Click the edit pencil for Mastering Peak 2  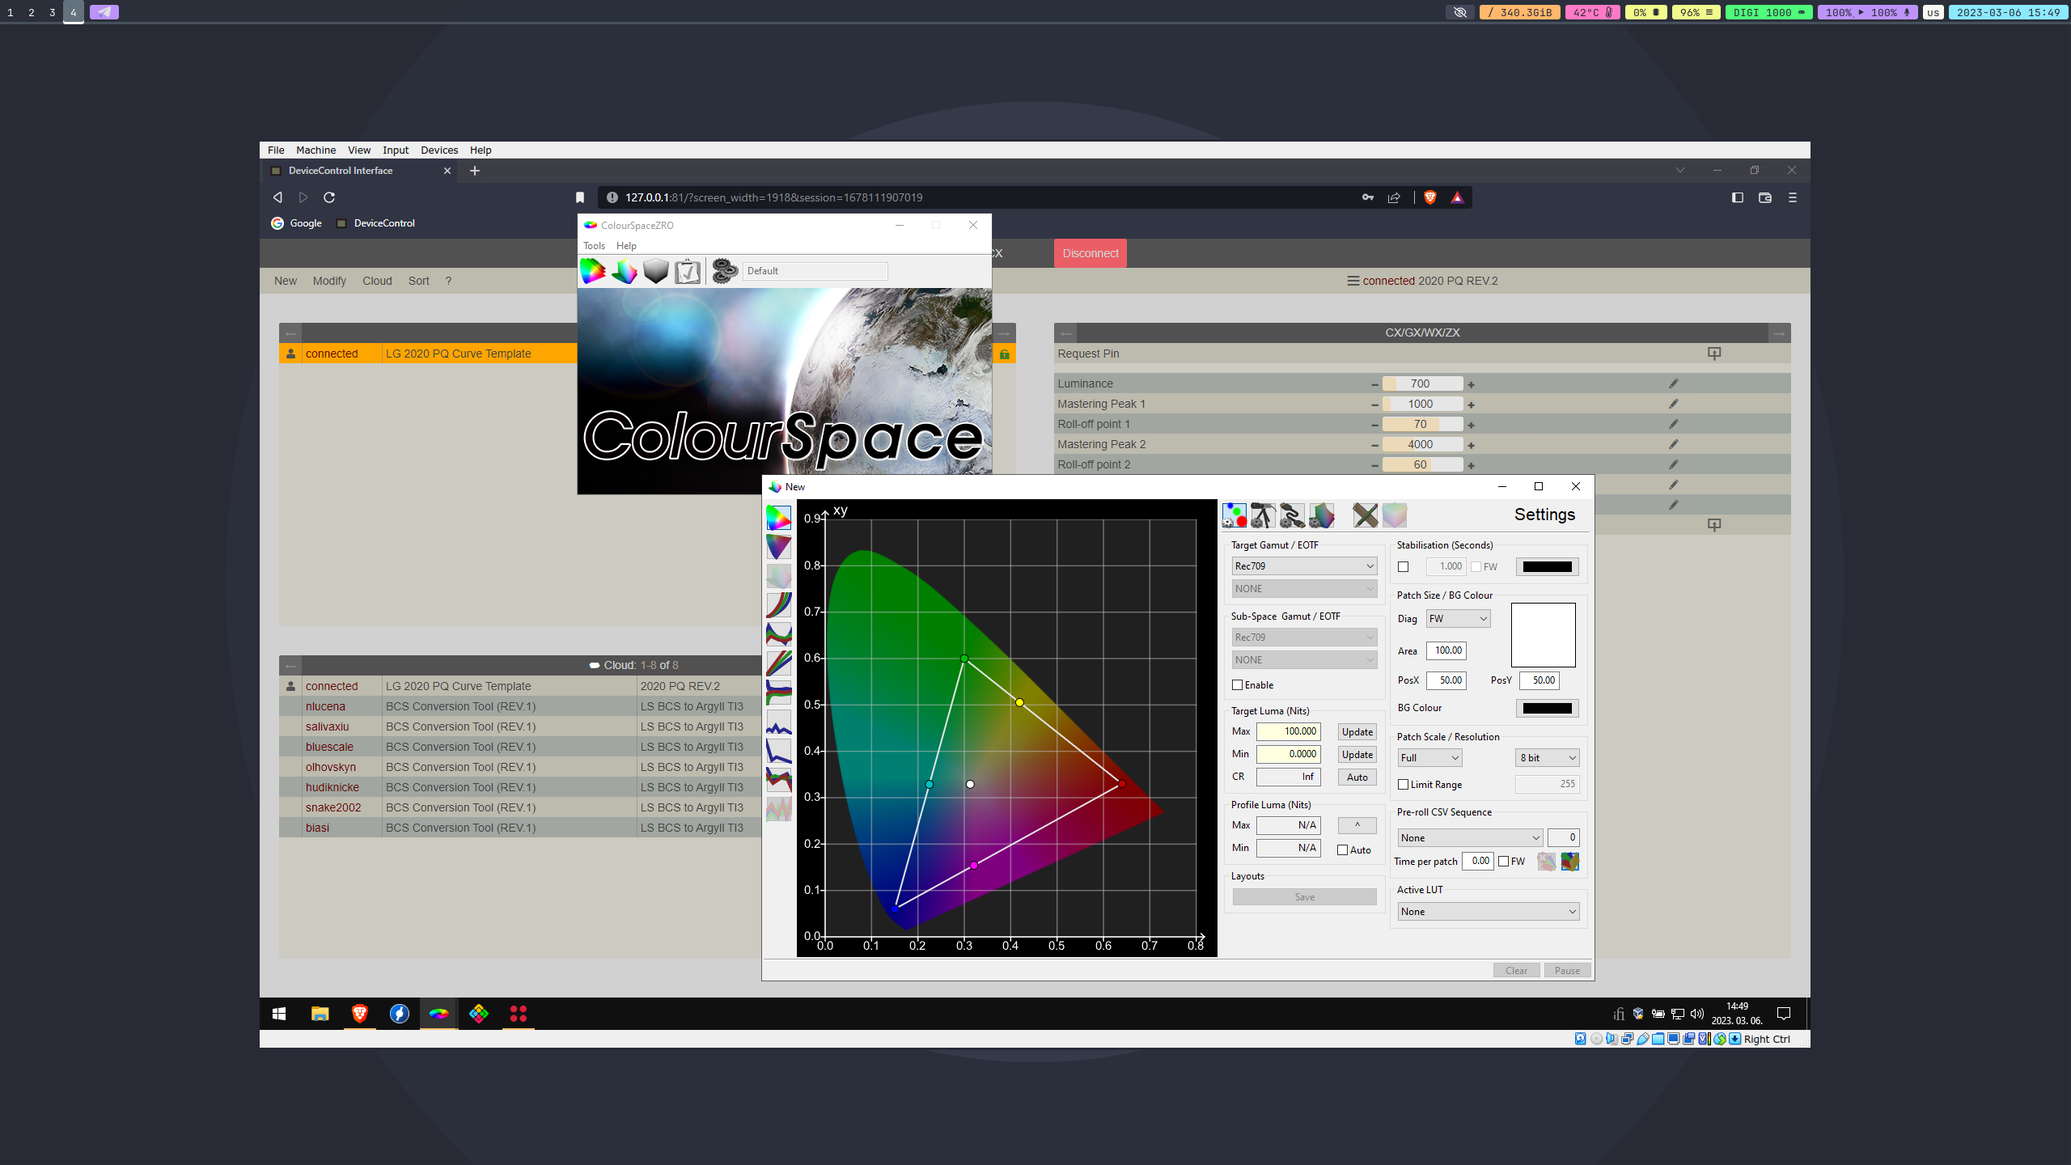pos(1673,444)
